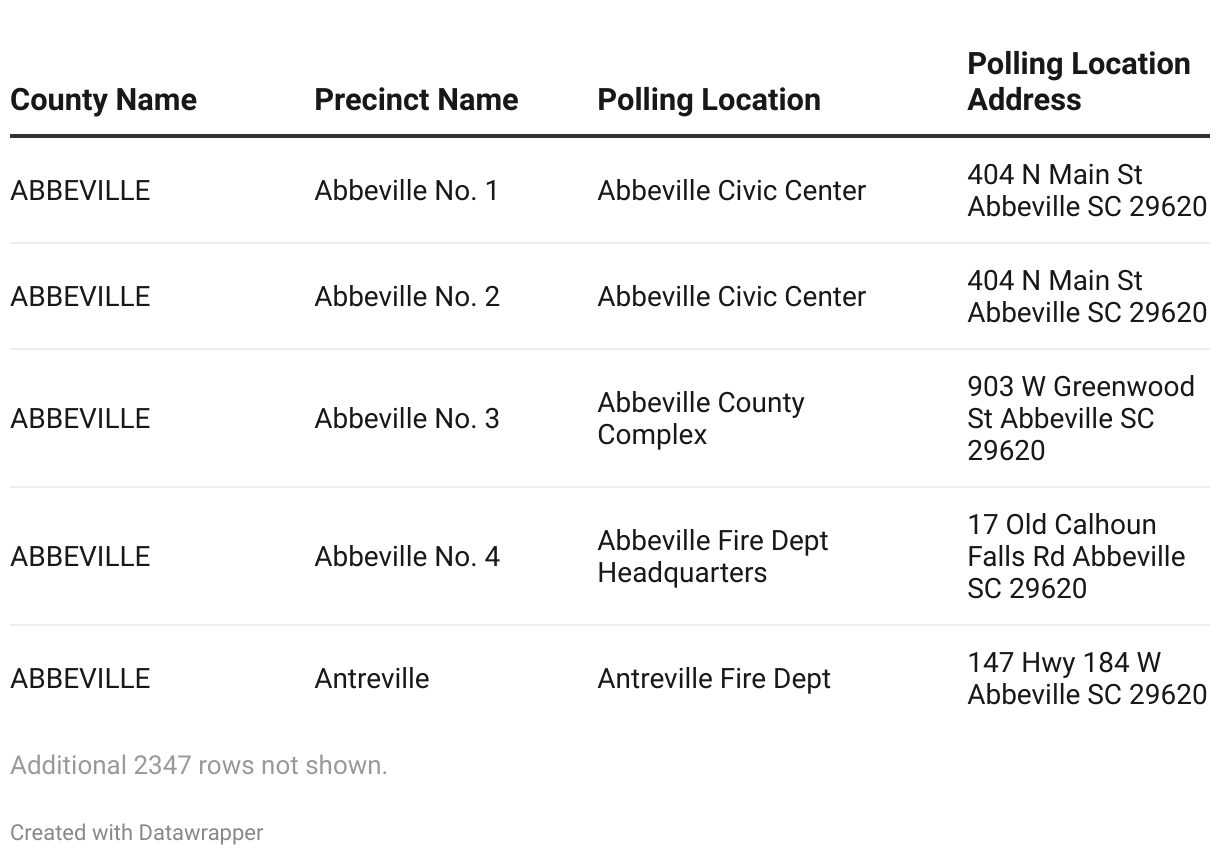Click the Antreville Fire Dept cell
1220x856 pixels.
click(x=714, y=679)
